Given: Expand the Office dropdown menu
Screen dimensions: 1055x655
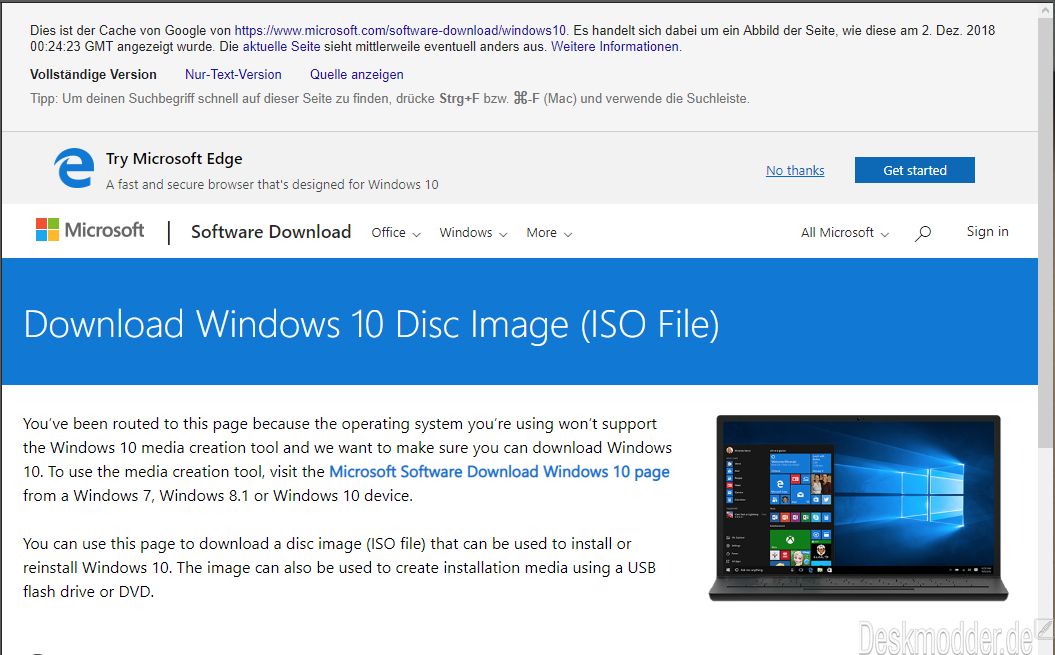Looking at the screenshot, I should (x=396, y=233).
